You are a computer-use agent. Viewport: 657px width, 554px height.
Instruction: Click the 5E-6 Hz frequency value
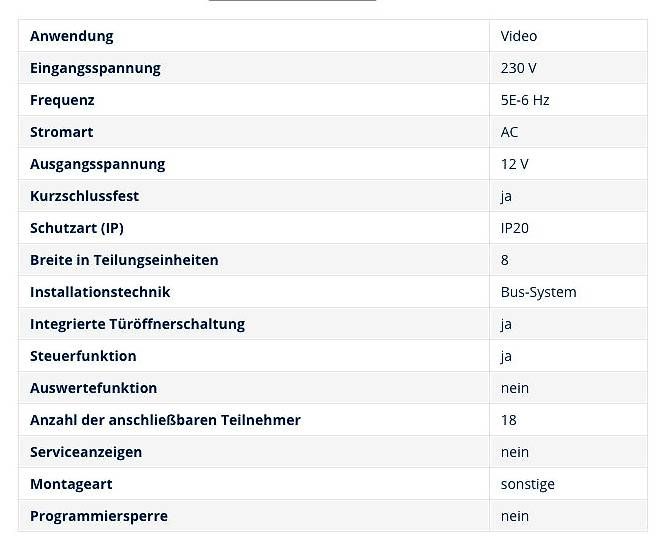click(x=525, y=100)
